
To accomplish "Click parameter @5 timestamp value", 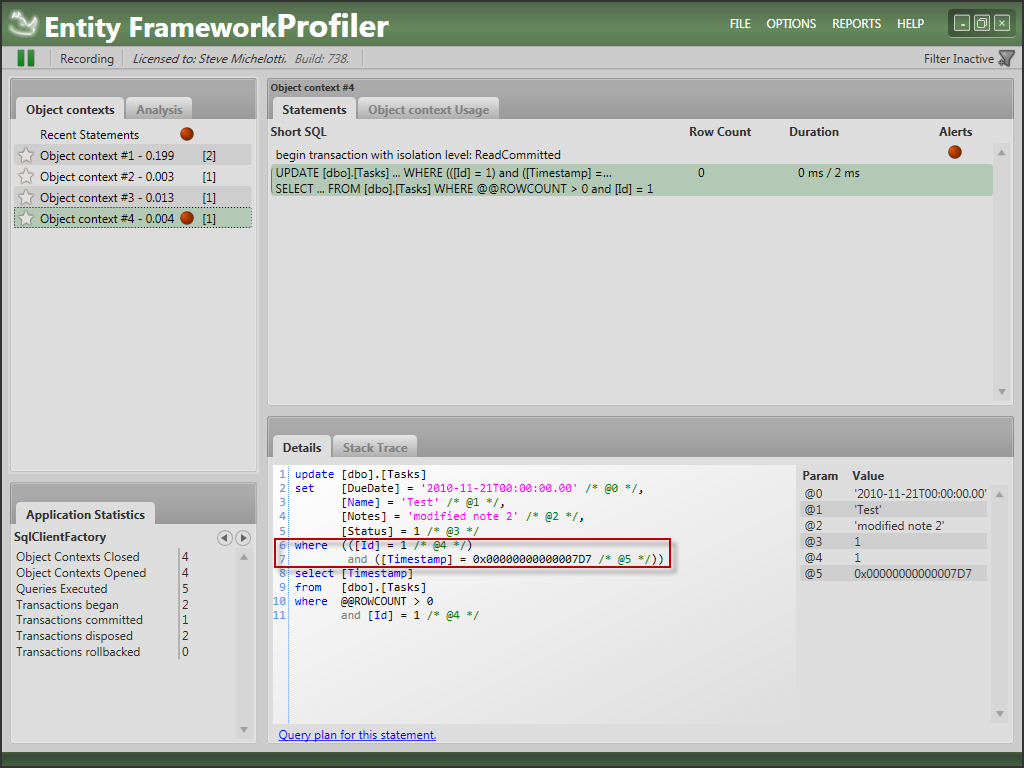I will pyautogui.click(x=912, y=573).
